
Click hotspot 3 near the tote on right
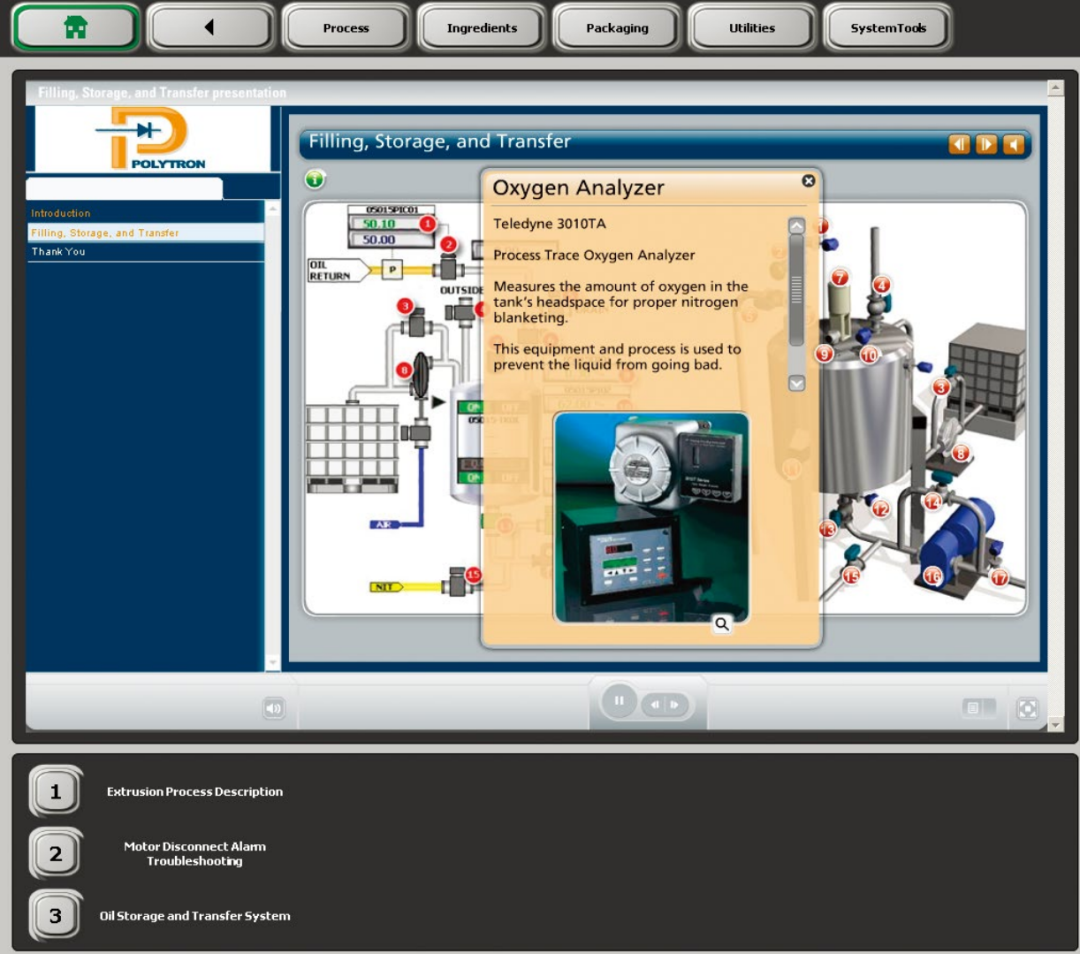click(941, 387)
